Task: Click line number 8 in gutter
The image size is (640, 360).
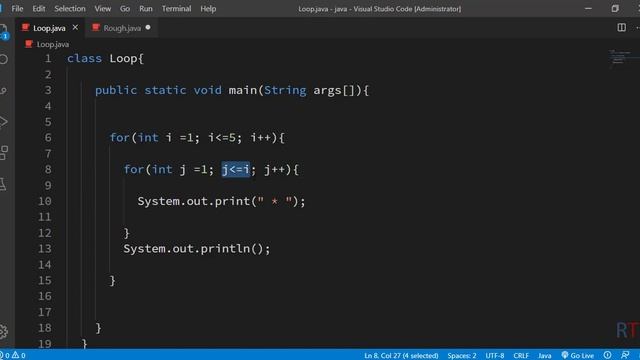Action: [48, 169]
